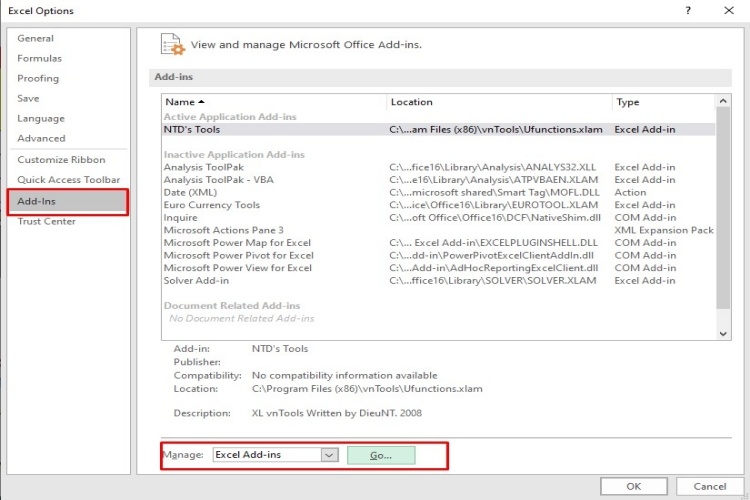Select the Date (XML) add-in row
750x500 pixels.
click(x=439, y=192)
